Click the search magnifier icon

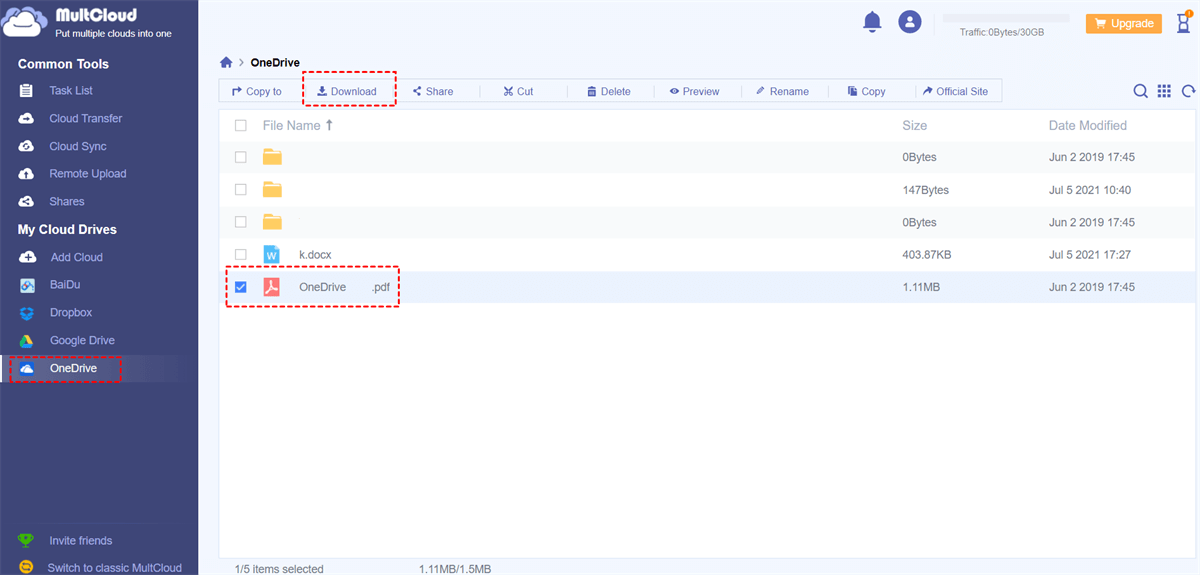[x=1140, y=91]
